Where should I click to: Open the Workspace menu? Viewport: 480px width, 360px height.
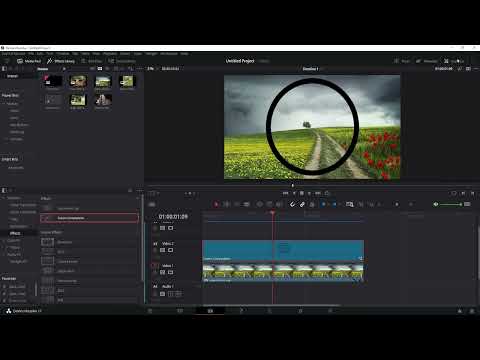(x=169, y=53)
